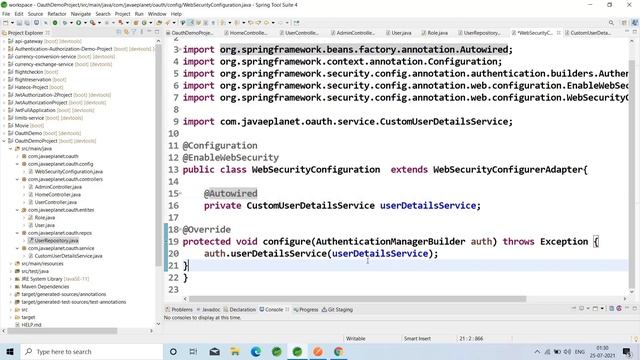Screen dimensions: 640x360
Task: Click the New file toolbar icon
Action: [6, 23]
